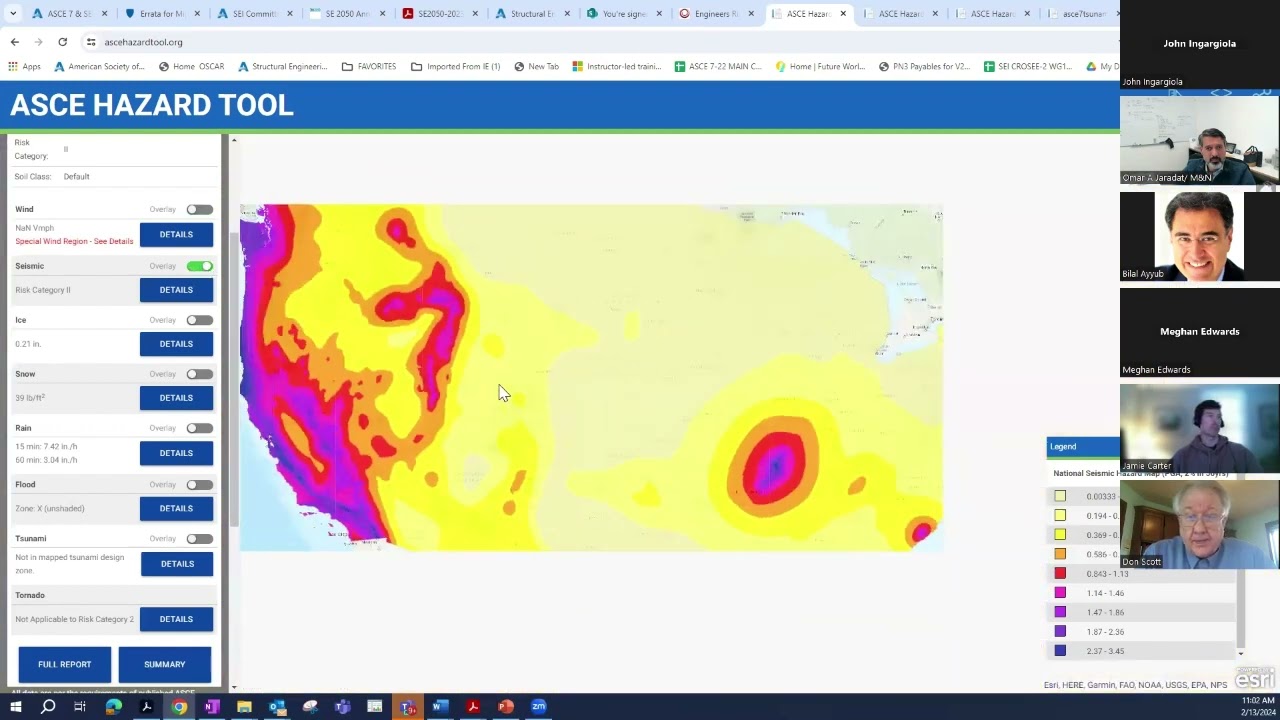Open Flood DETAILS button
Screen dimensions: 1280x720
point(176,508)
